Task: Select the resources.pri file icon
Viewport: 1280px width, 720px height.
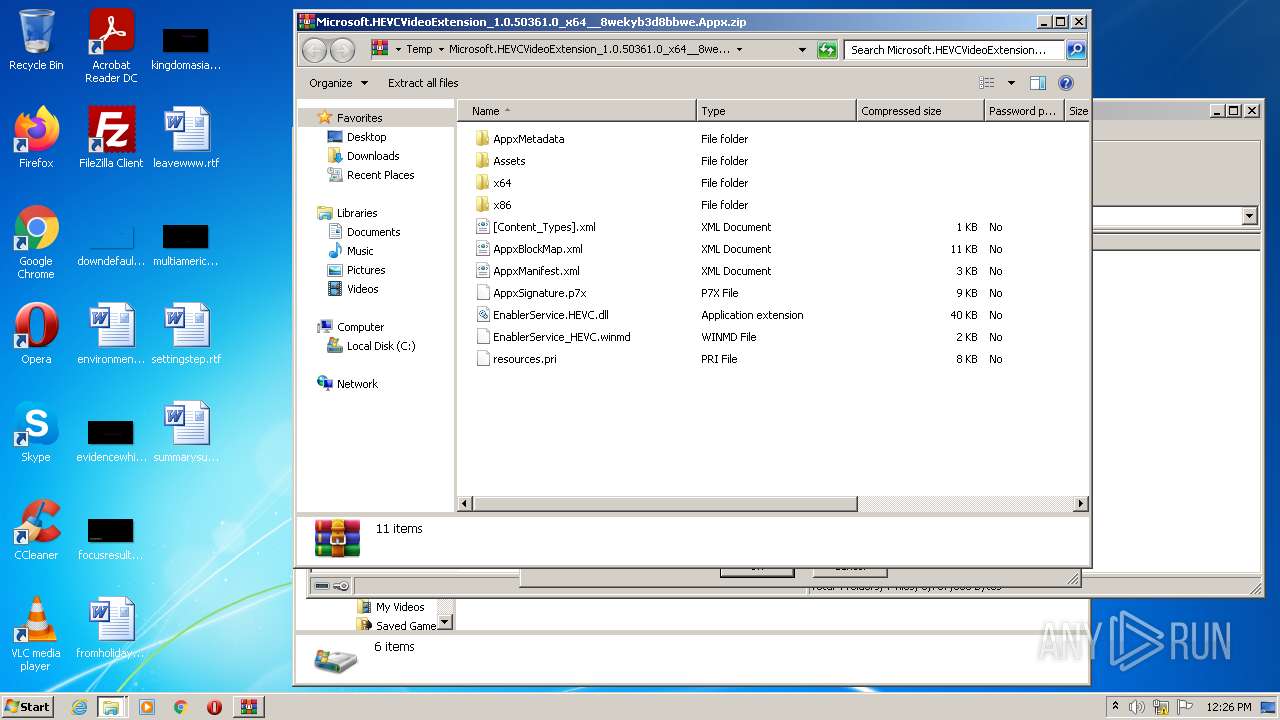Action: [482, 359]
